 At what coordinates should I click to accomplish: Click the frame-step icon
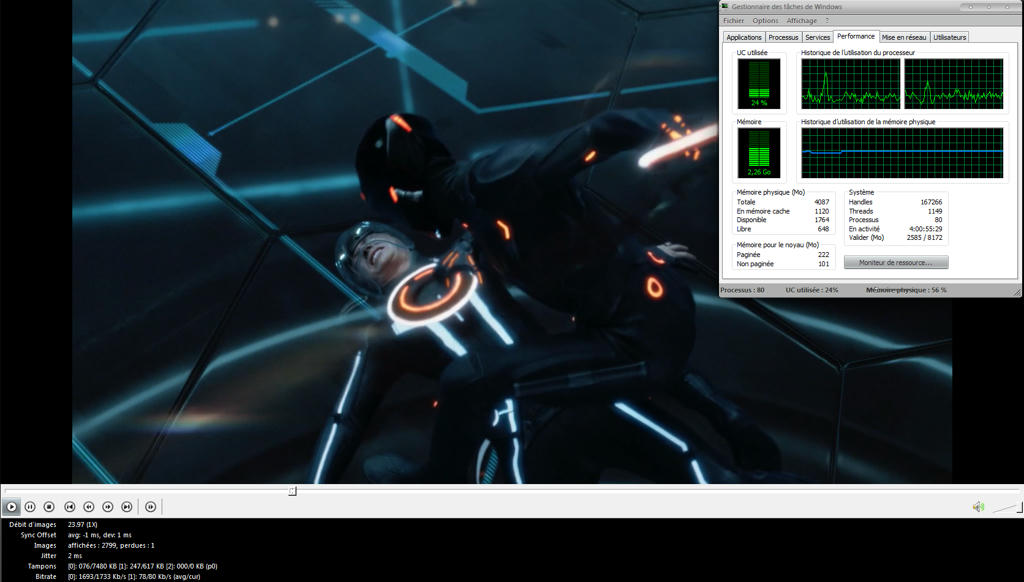[x=151, y=507]
